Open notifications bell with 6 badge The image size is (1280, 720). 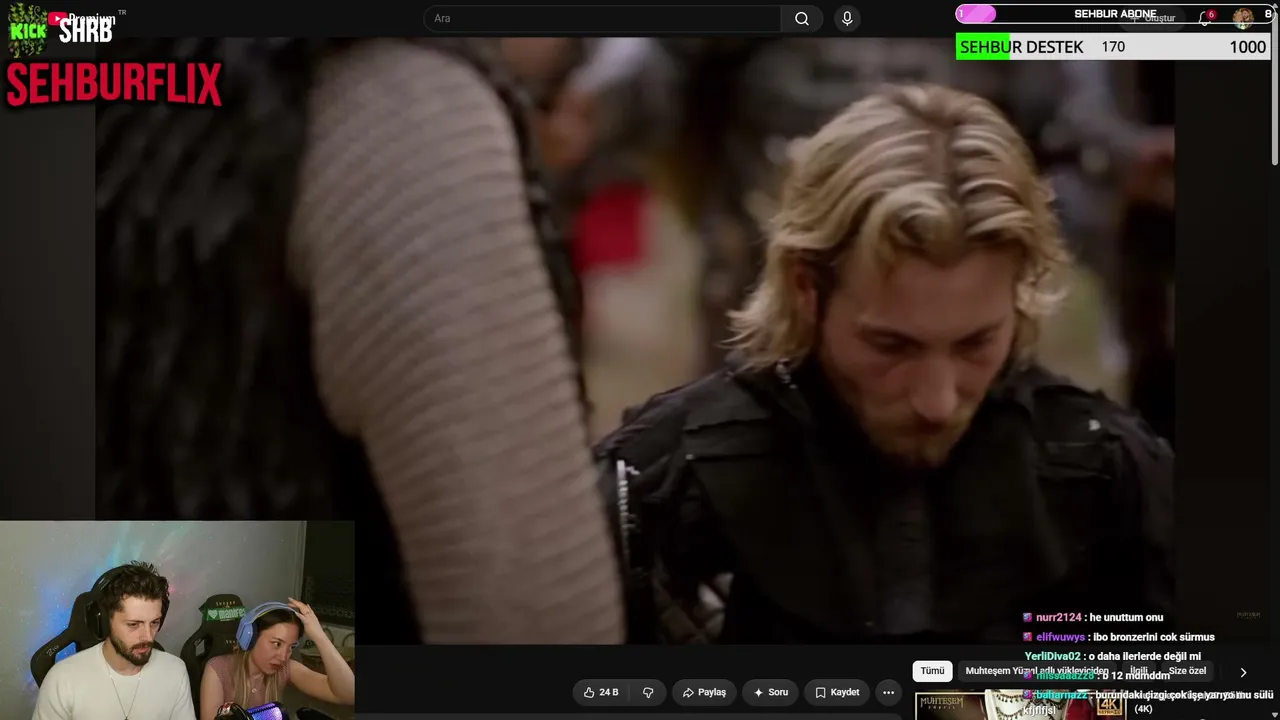point(1206,17)
